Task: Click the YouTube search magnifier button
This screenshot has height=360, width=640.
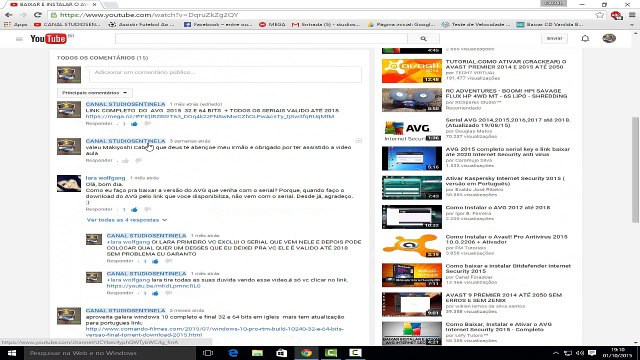Action: (x=423, y=39)
